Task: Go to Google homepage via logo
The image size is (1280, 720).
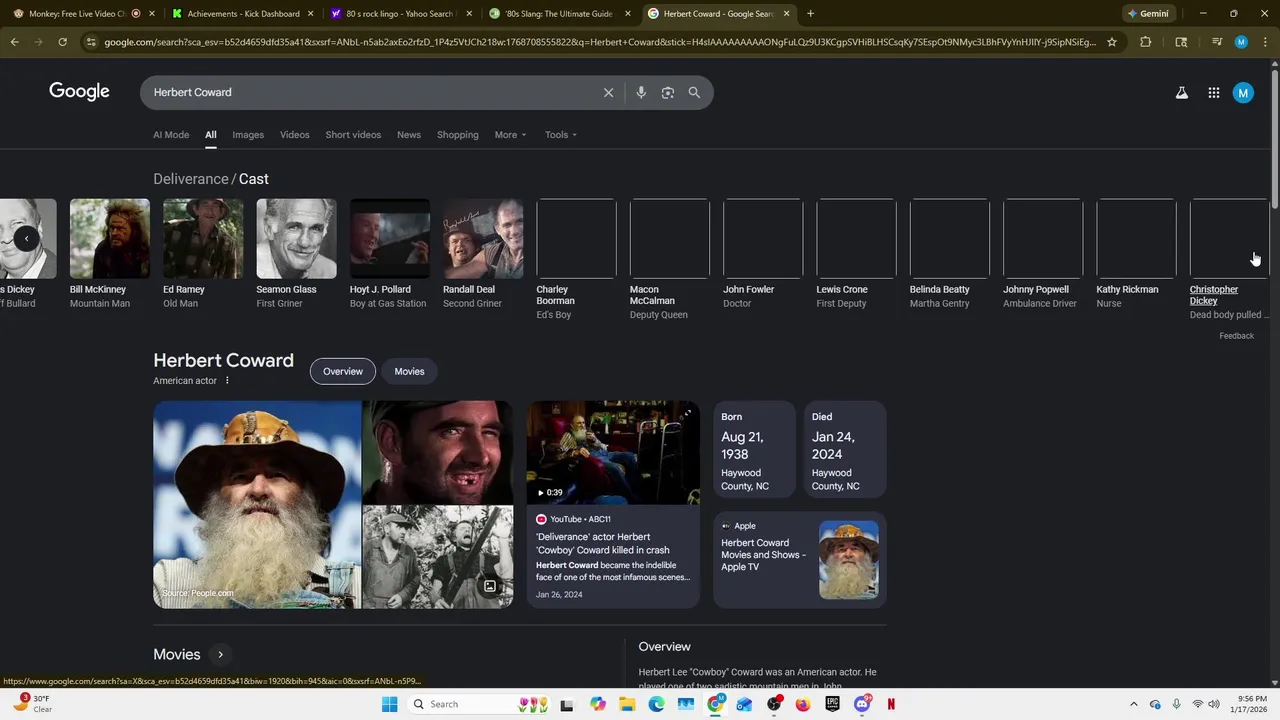Action: [x=79, y=92]
